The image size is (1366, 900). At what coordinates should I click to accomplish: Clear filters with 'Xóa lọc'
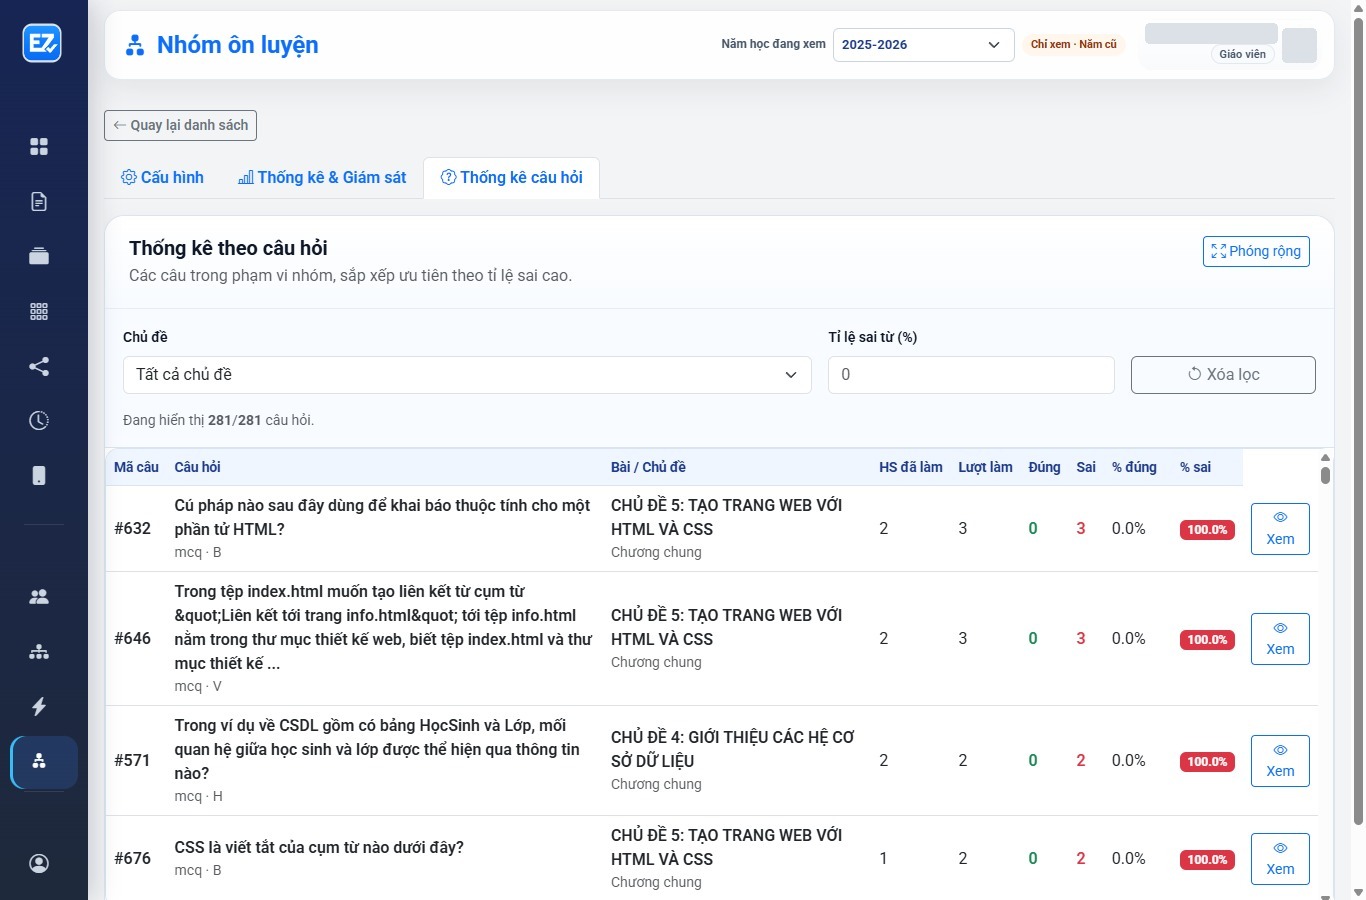[x=1223, y=375]
